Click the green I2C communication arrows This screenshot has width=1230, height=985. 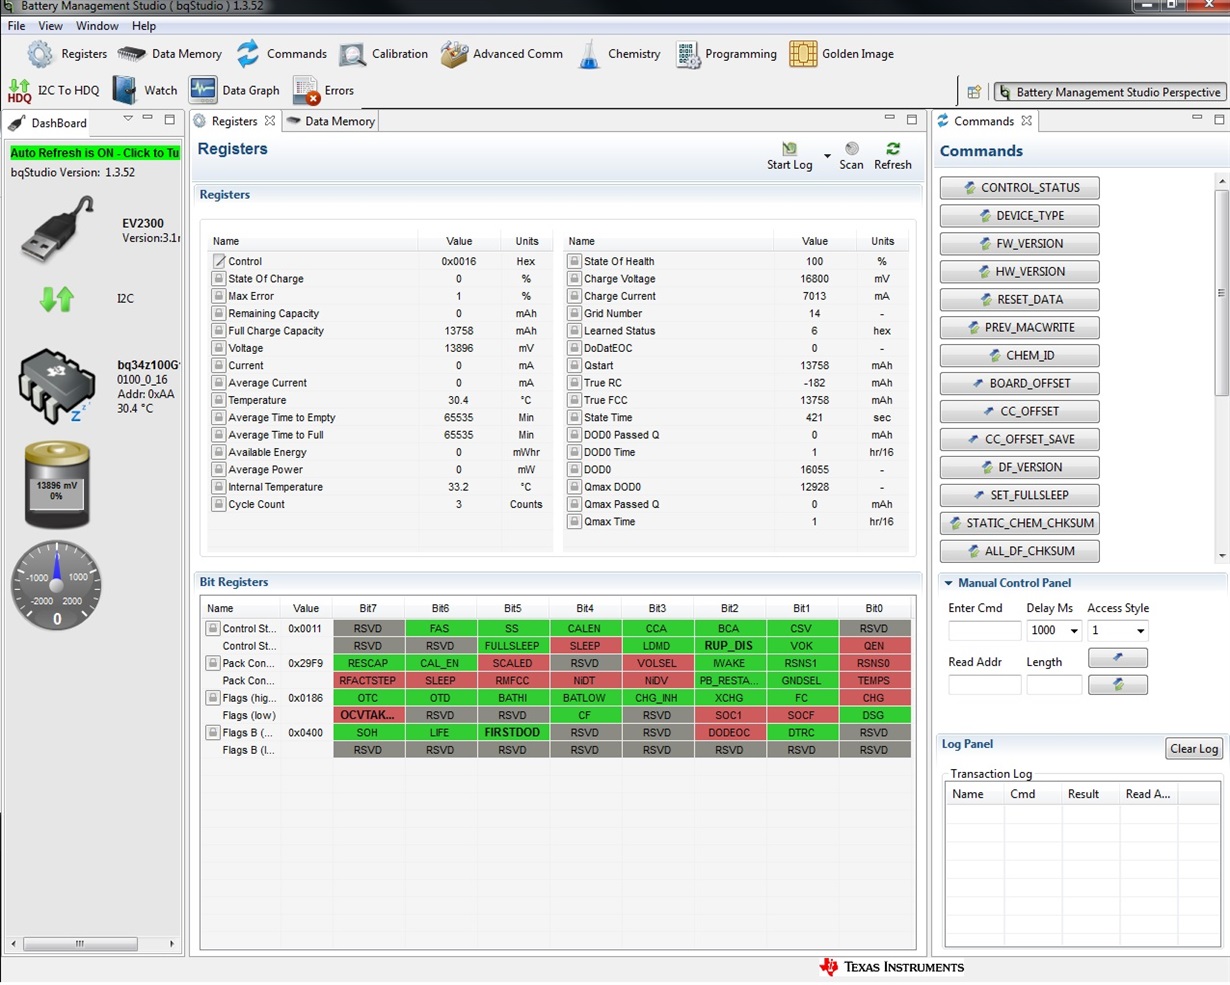[x=57, y=298]
